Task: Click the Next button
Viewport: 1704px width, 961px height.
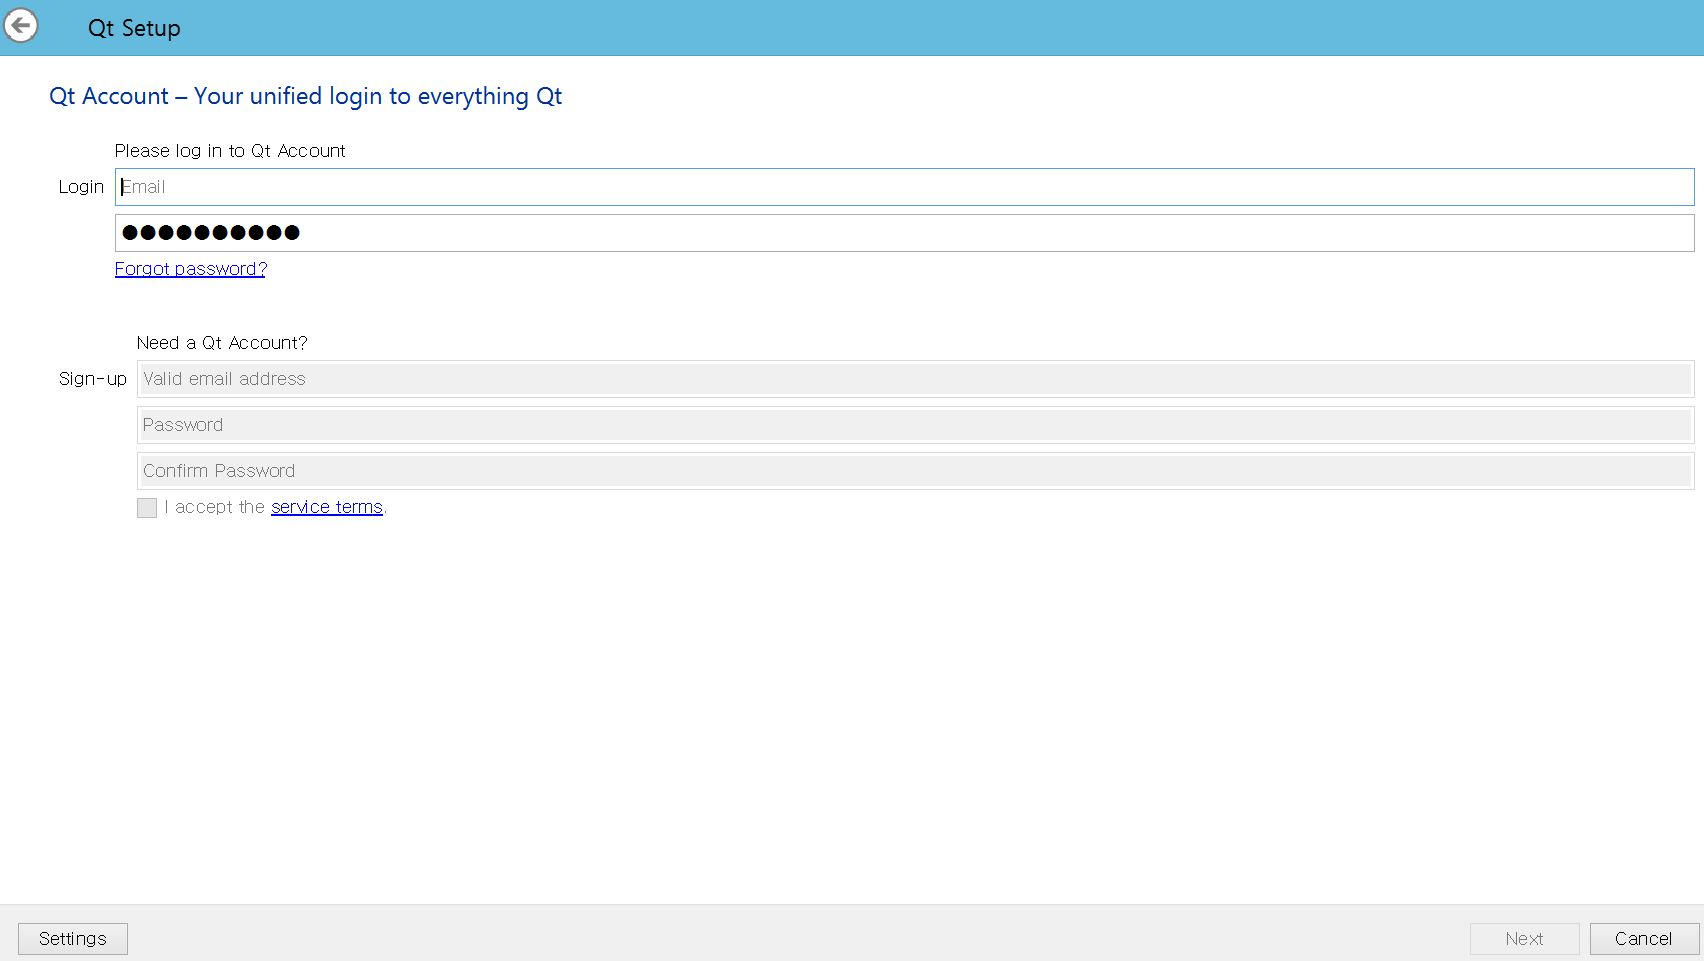Action: 1524,939
